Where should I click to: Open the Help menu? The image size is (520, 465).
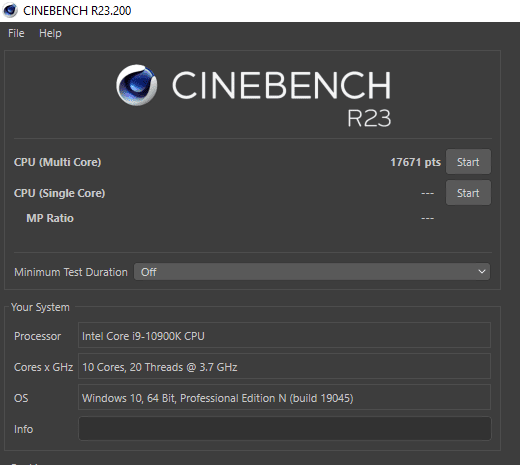tap(50, 33)
